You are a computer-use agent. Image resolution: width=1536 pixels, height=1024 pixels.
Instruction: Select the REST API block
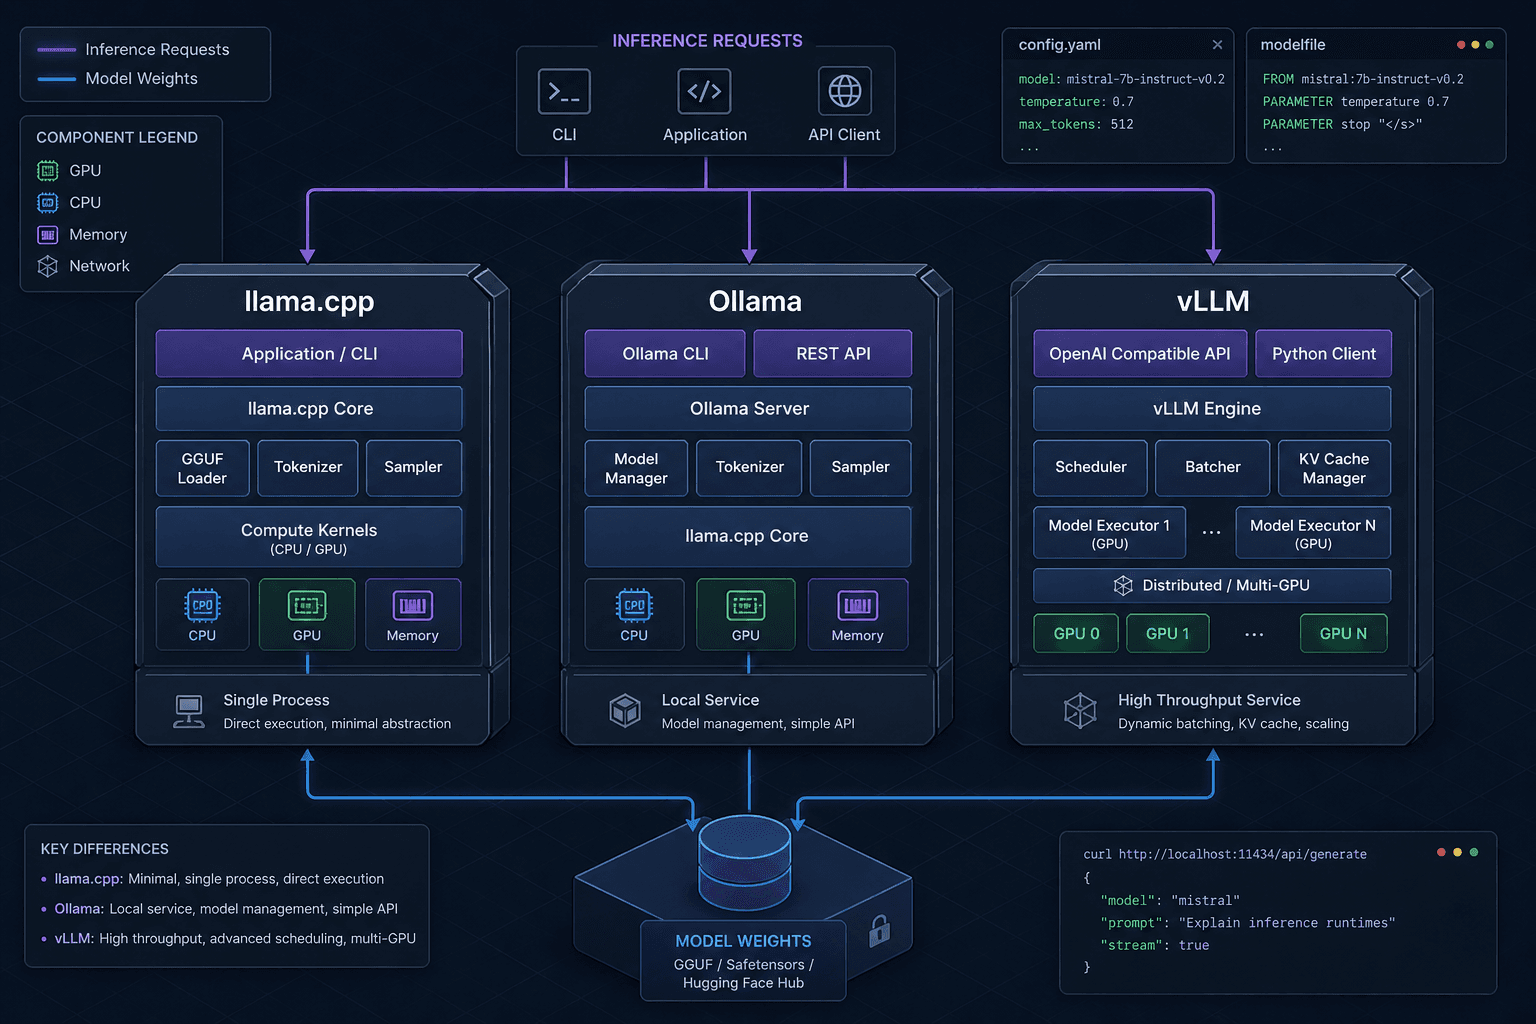click(833, 354)
